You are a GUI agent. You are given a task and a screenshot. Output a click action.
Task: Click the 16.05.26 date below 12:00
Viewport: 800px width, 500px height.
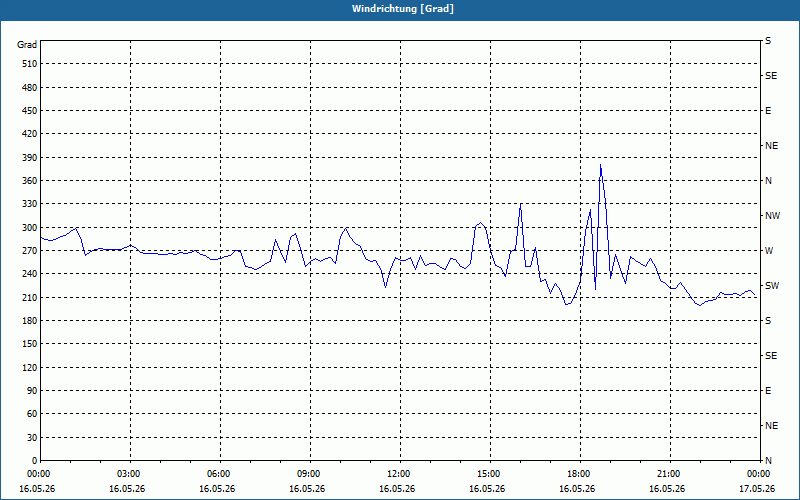coord(397,489)
